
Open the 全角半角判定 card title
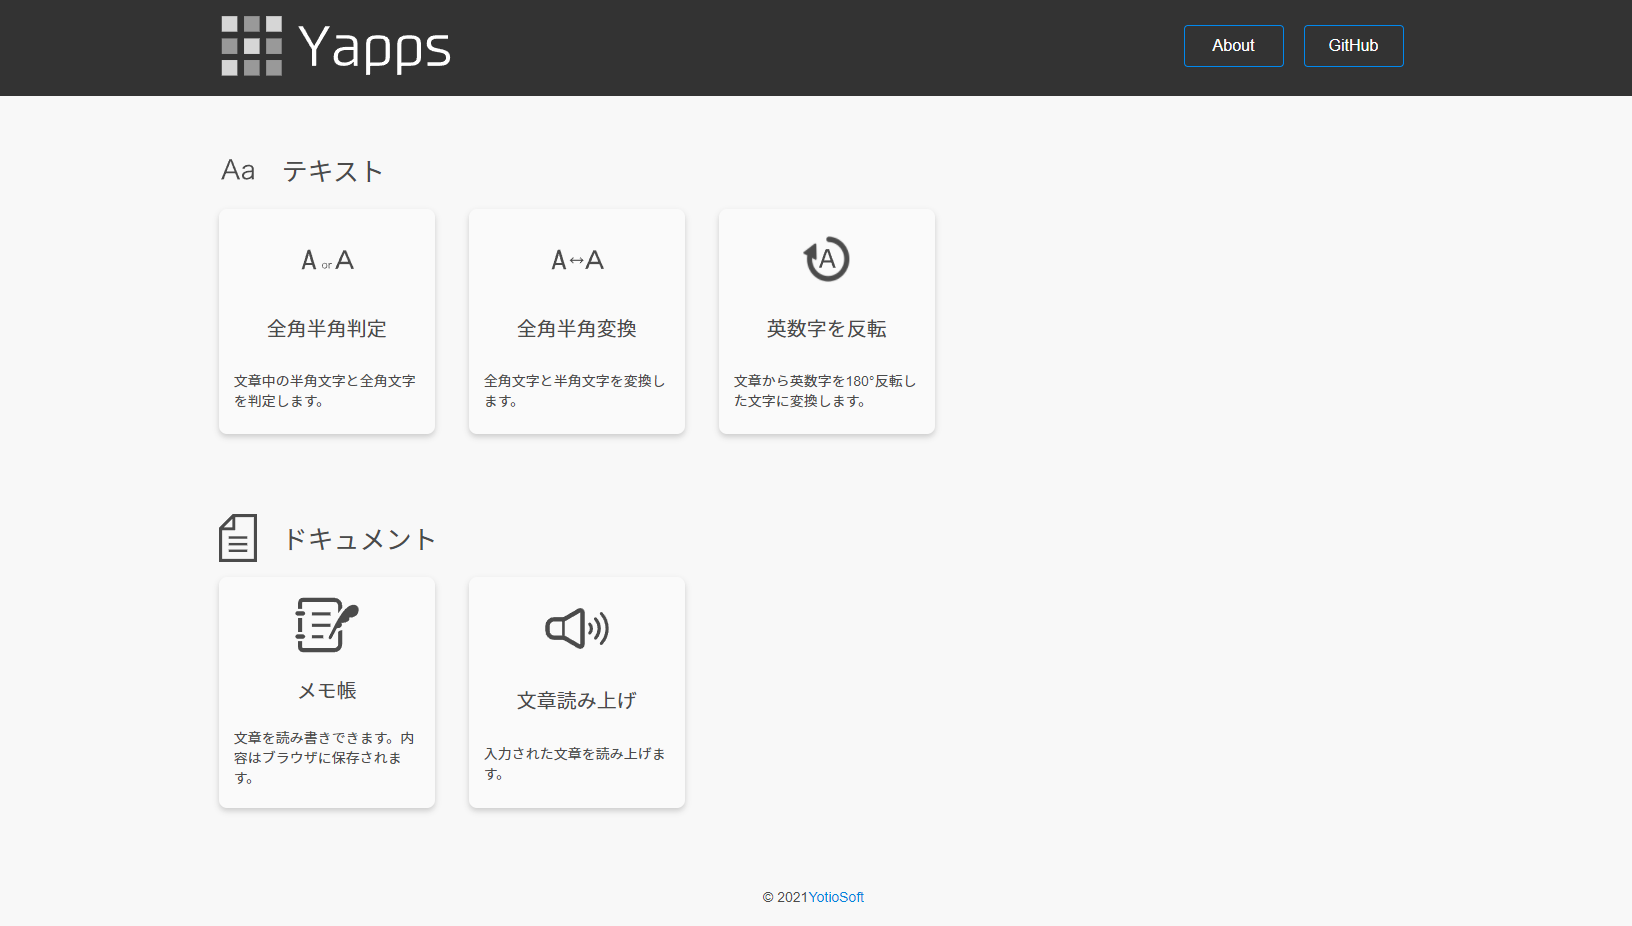point(327,329)
